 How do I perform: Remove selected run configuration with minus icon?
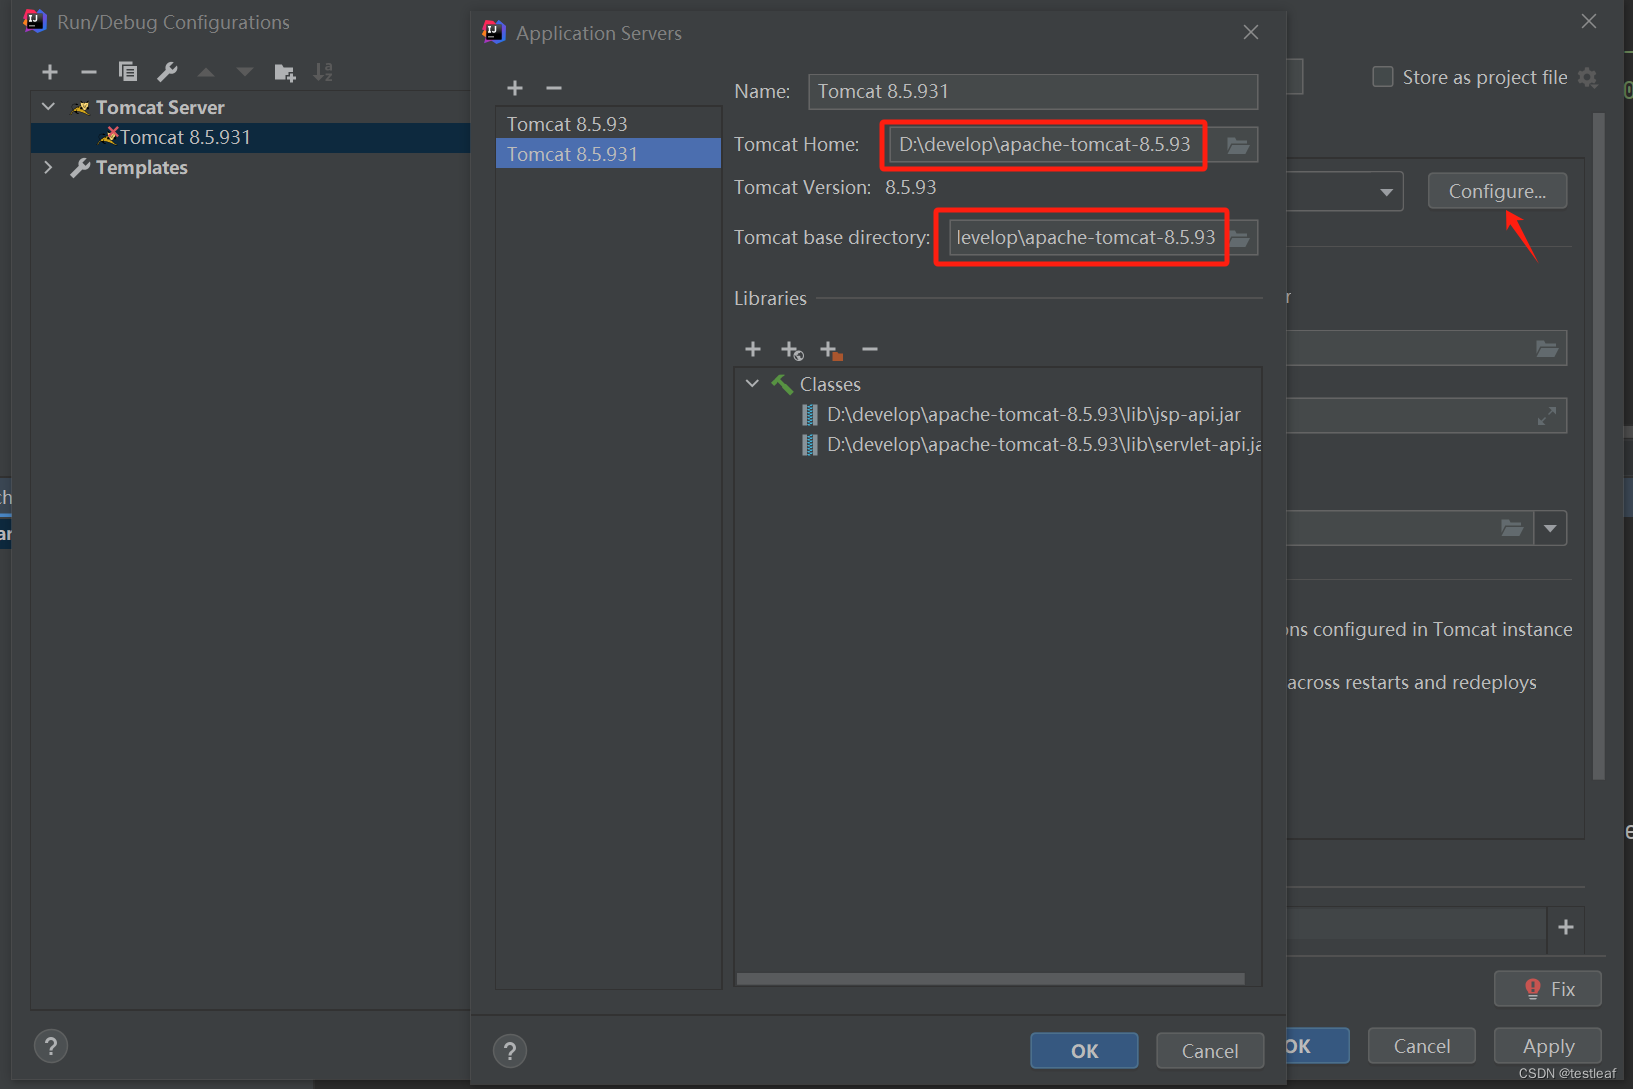point(89,72)
